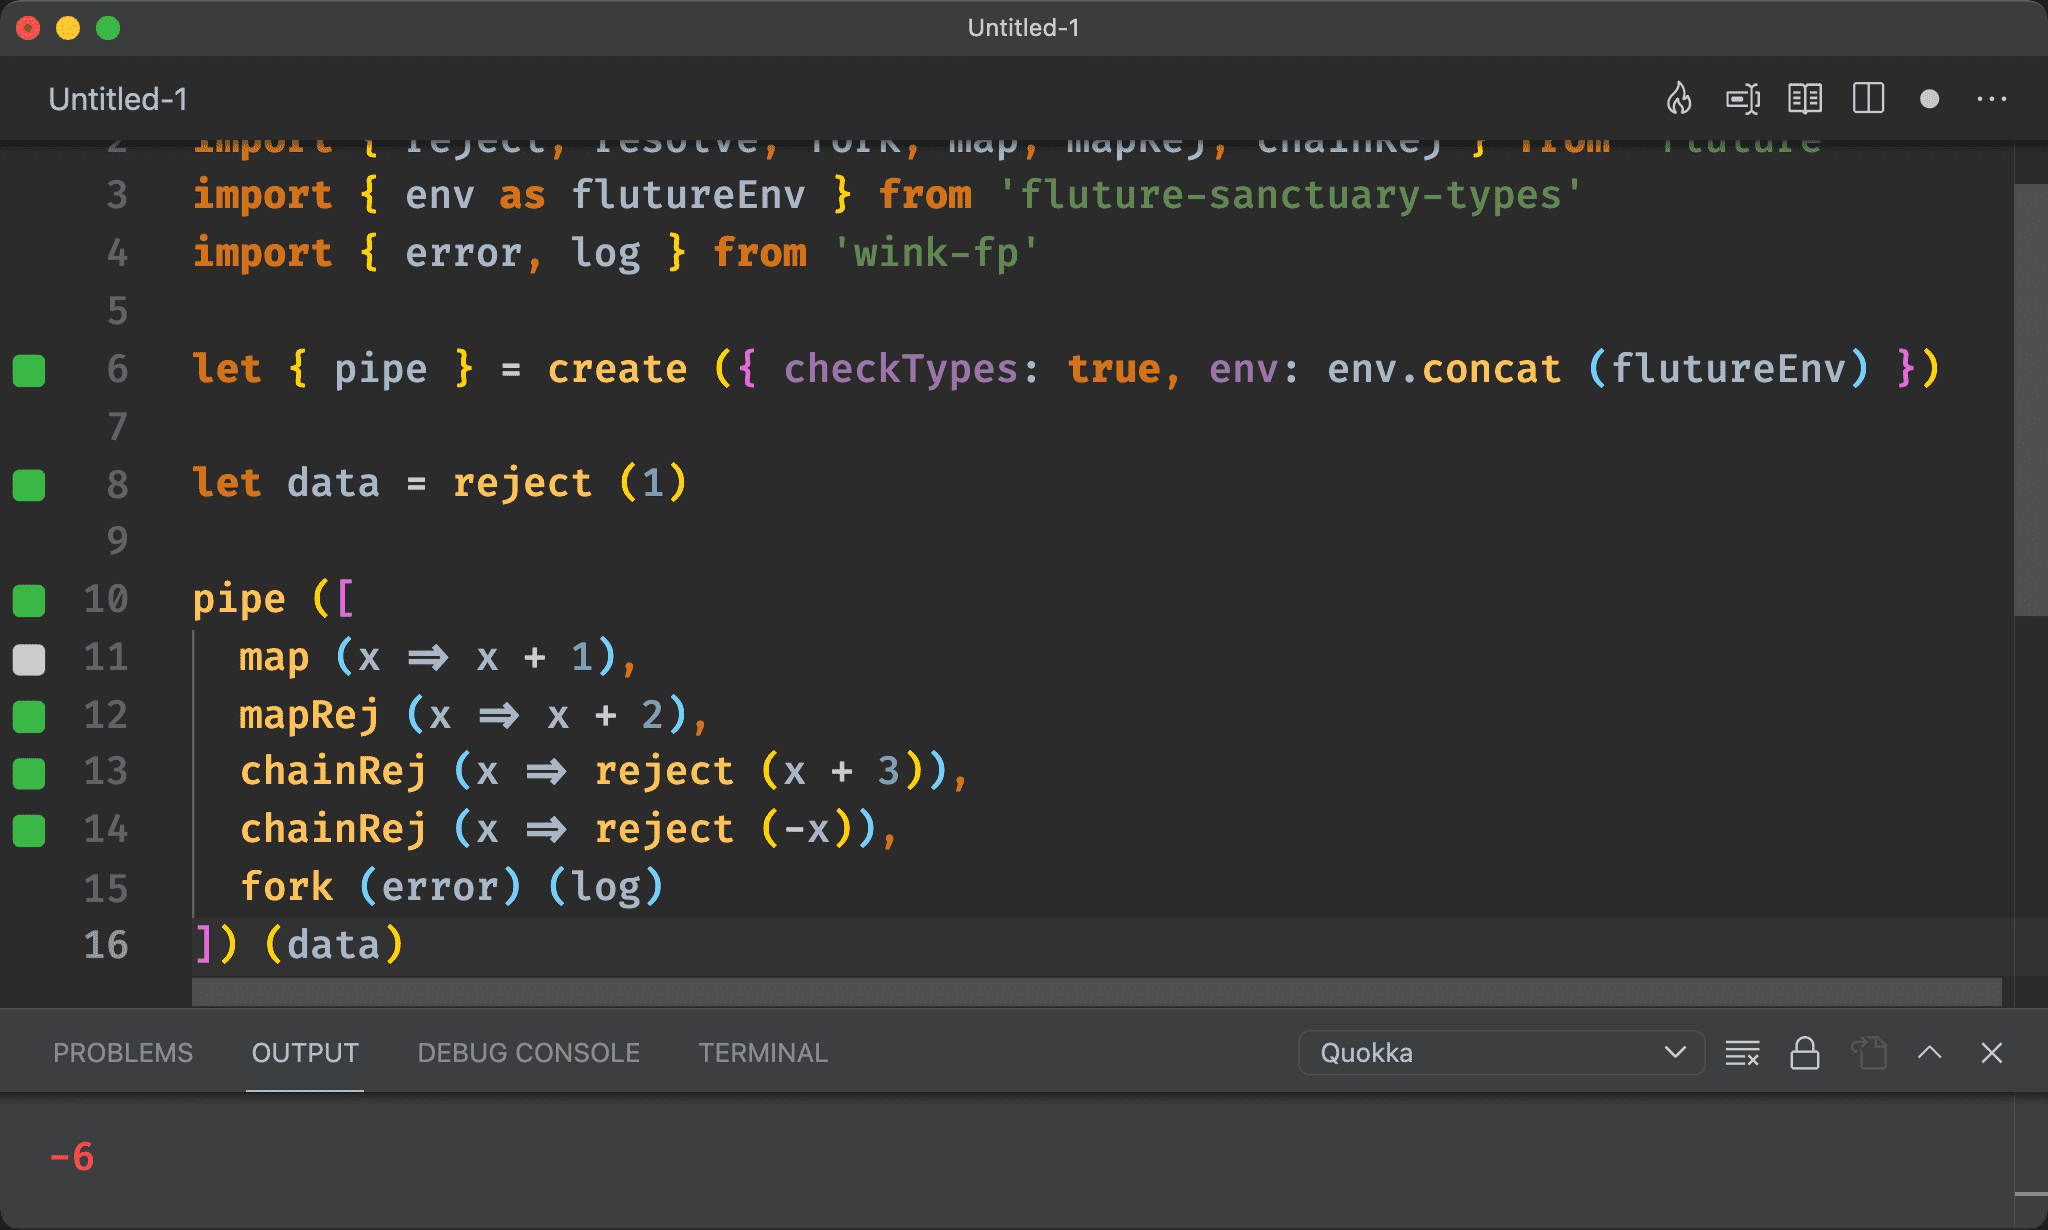Click 'concat' method call on line 6

(x=1491, y=369)
